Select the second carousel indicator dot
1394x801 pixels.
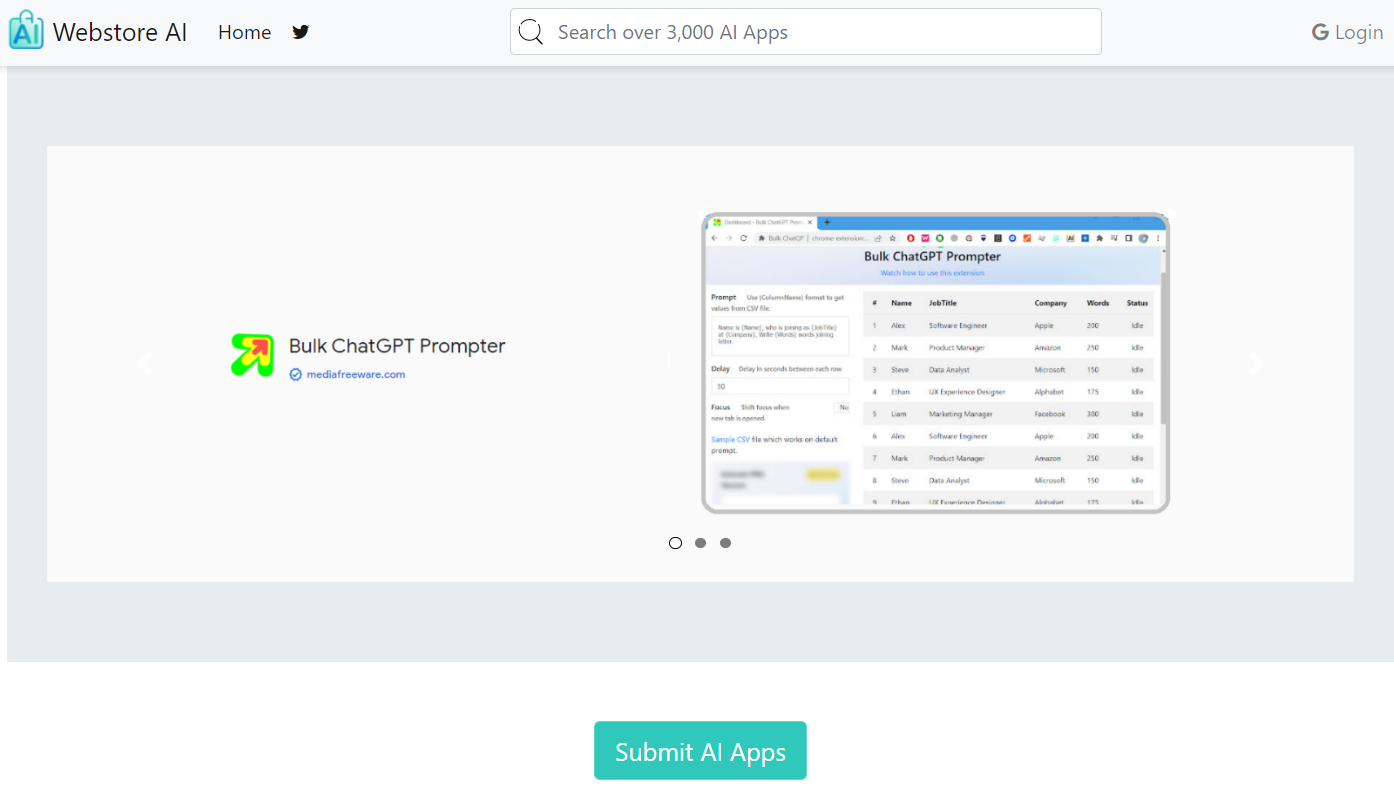pos(700,543)
